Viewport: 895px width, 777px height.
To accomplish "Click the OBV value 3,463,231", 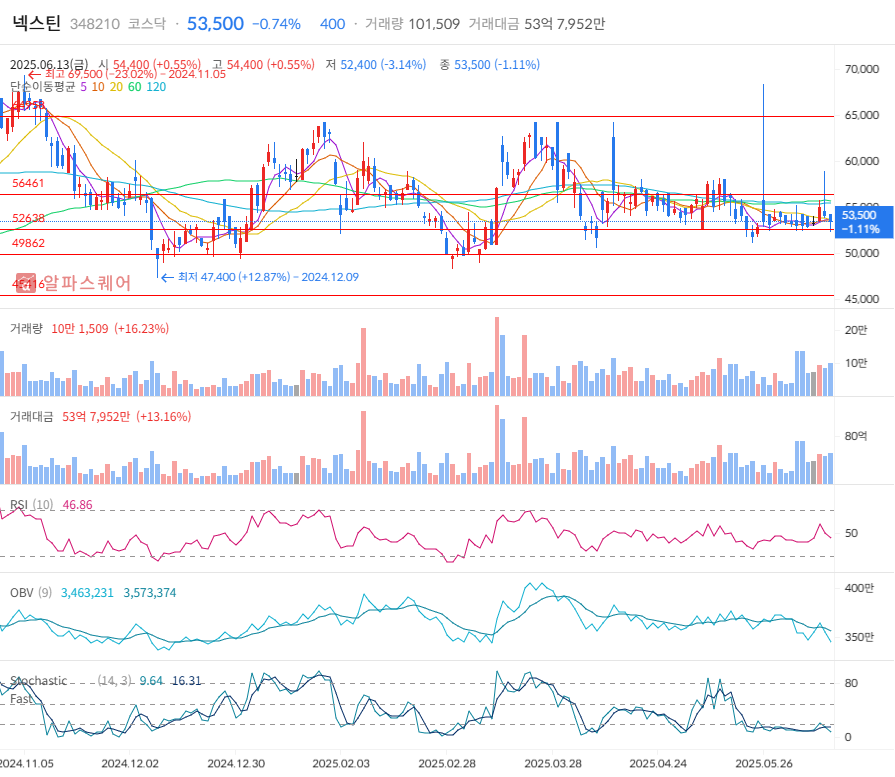I will pyautogui.click(x=87, y=593).
